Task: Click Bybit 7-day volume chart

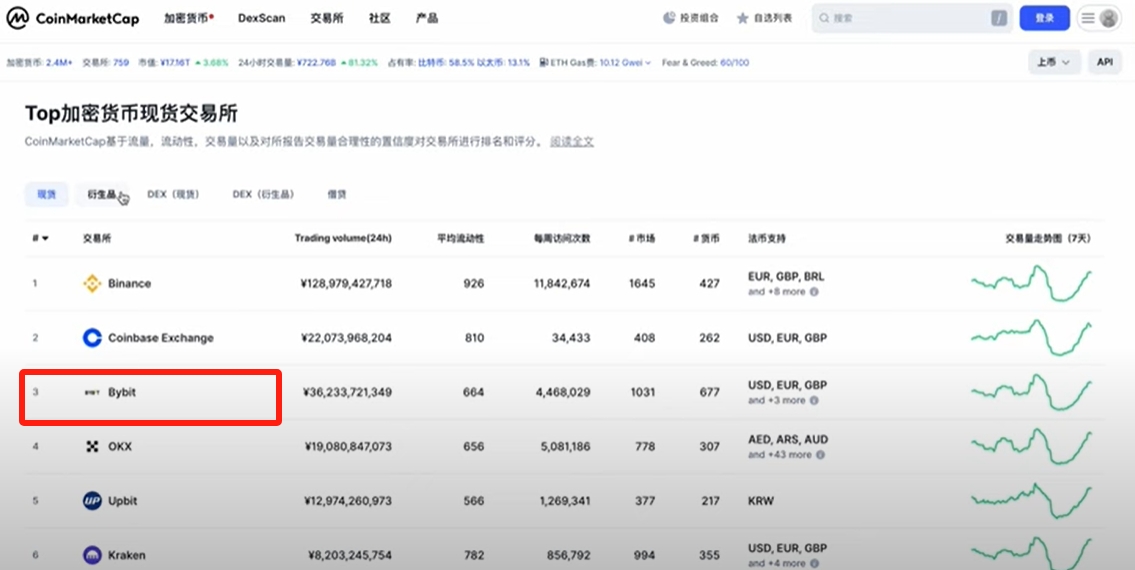Action: [1031, 392]
